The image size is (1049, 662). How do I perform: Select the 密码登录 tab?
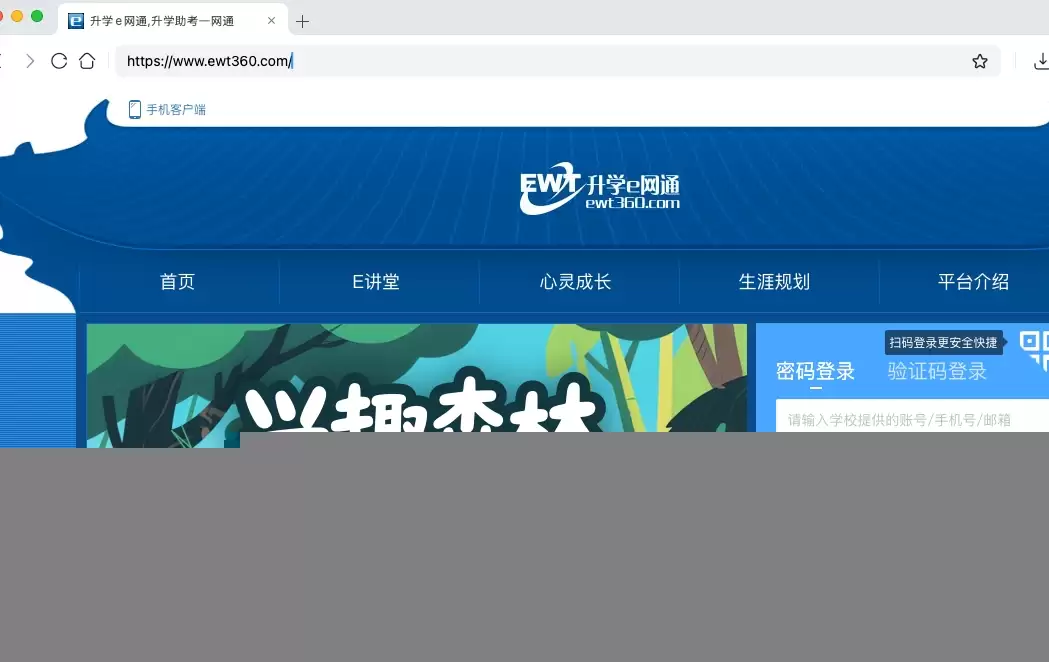pyautogui.click(x=816, y=371)
